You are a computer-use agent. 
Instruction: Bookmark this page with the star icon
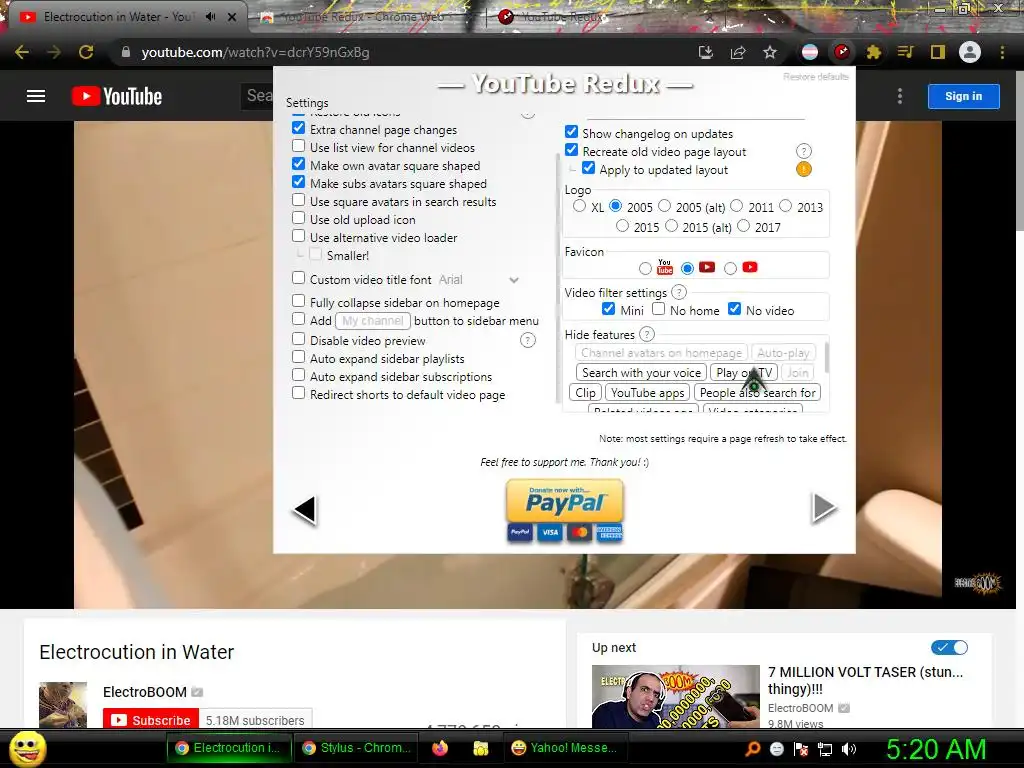coord(770,52)
